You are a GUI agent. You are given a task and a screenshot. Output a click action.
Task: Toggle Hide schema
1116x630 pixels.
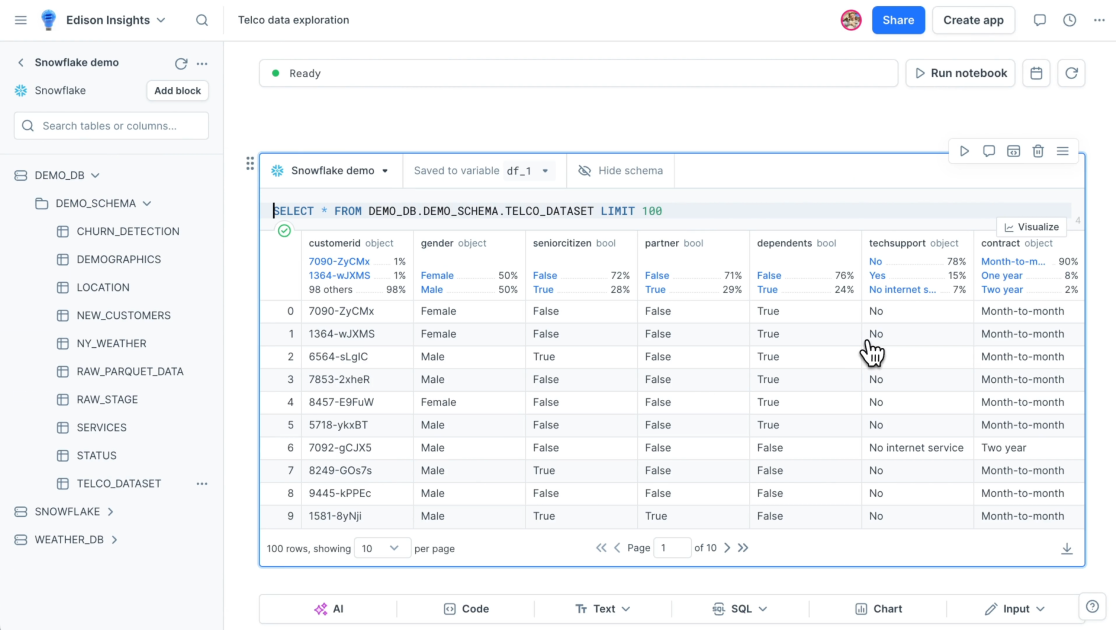pyautogui.click(x=621, y=171)
